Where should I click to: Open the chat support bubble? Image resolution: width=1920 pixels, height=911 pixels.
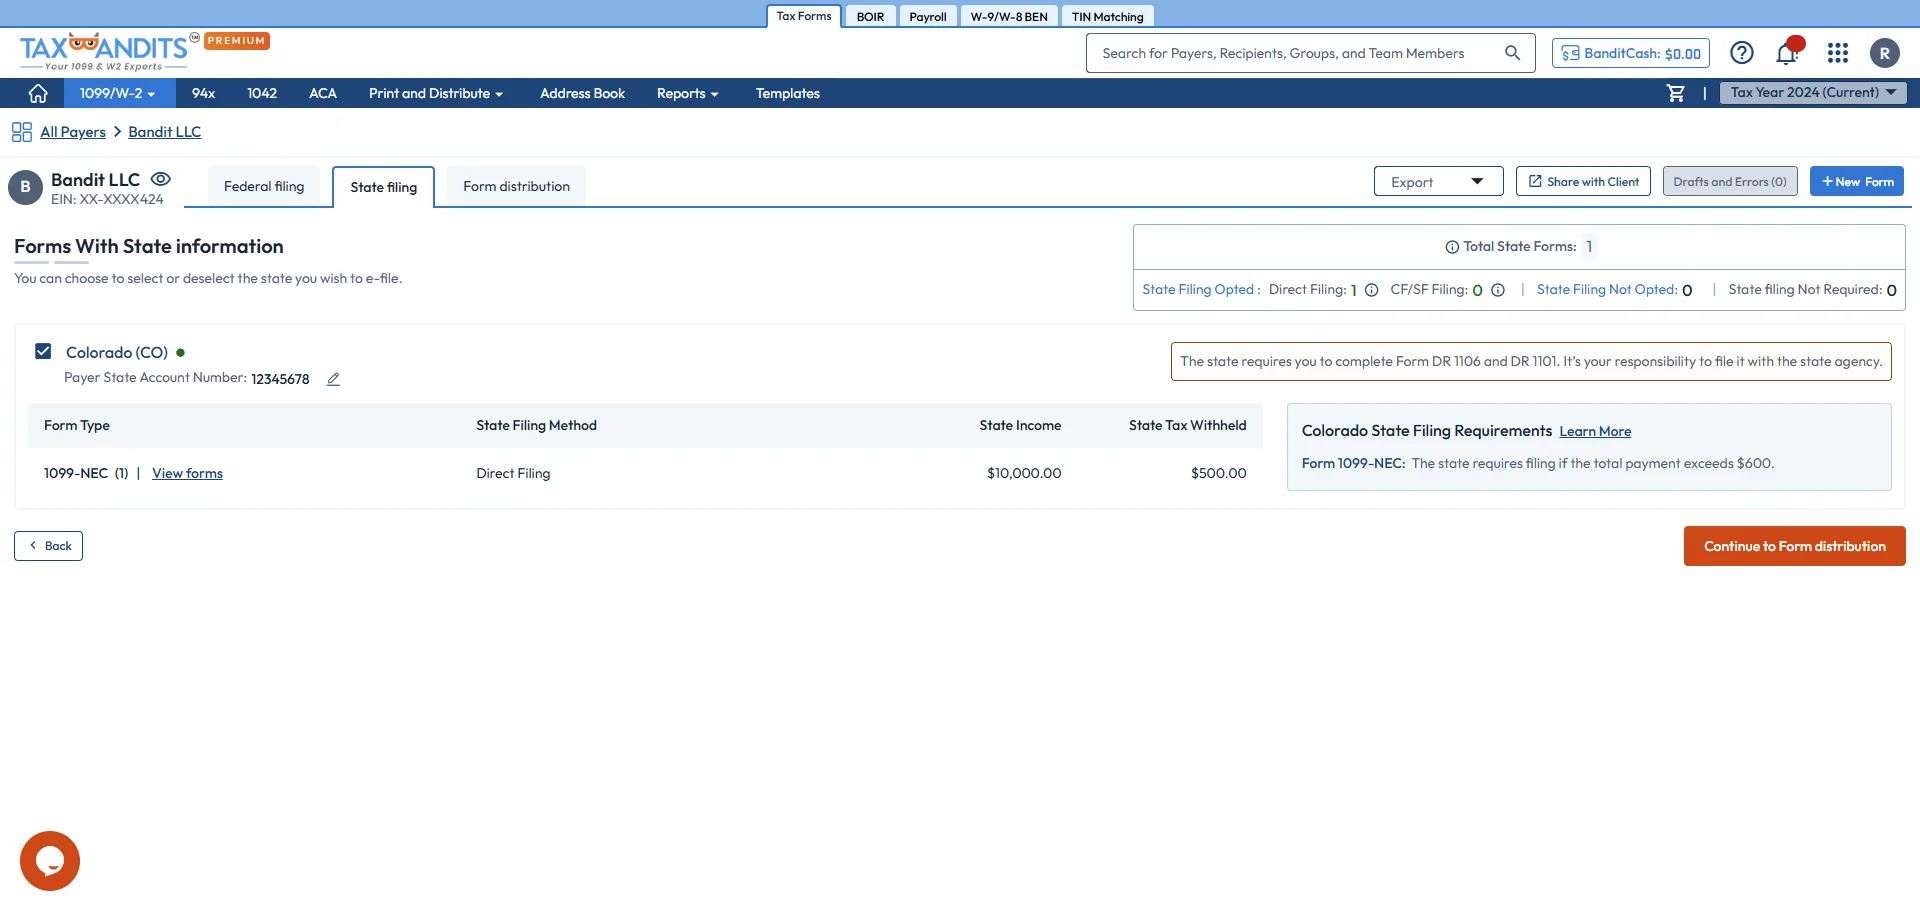(50, 860)
